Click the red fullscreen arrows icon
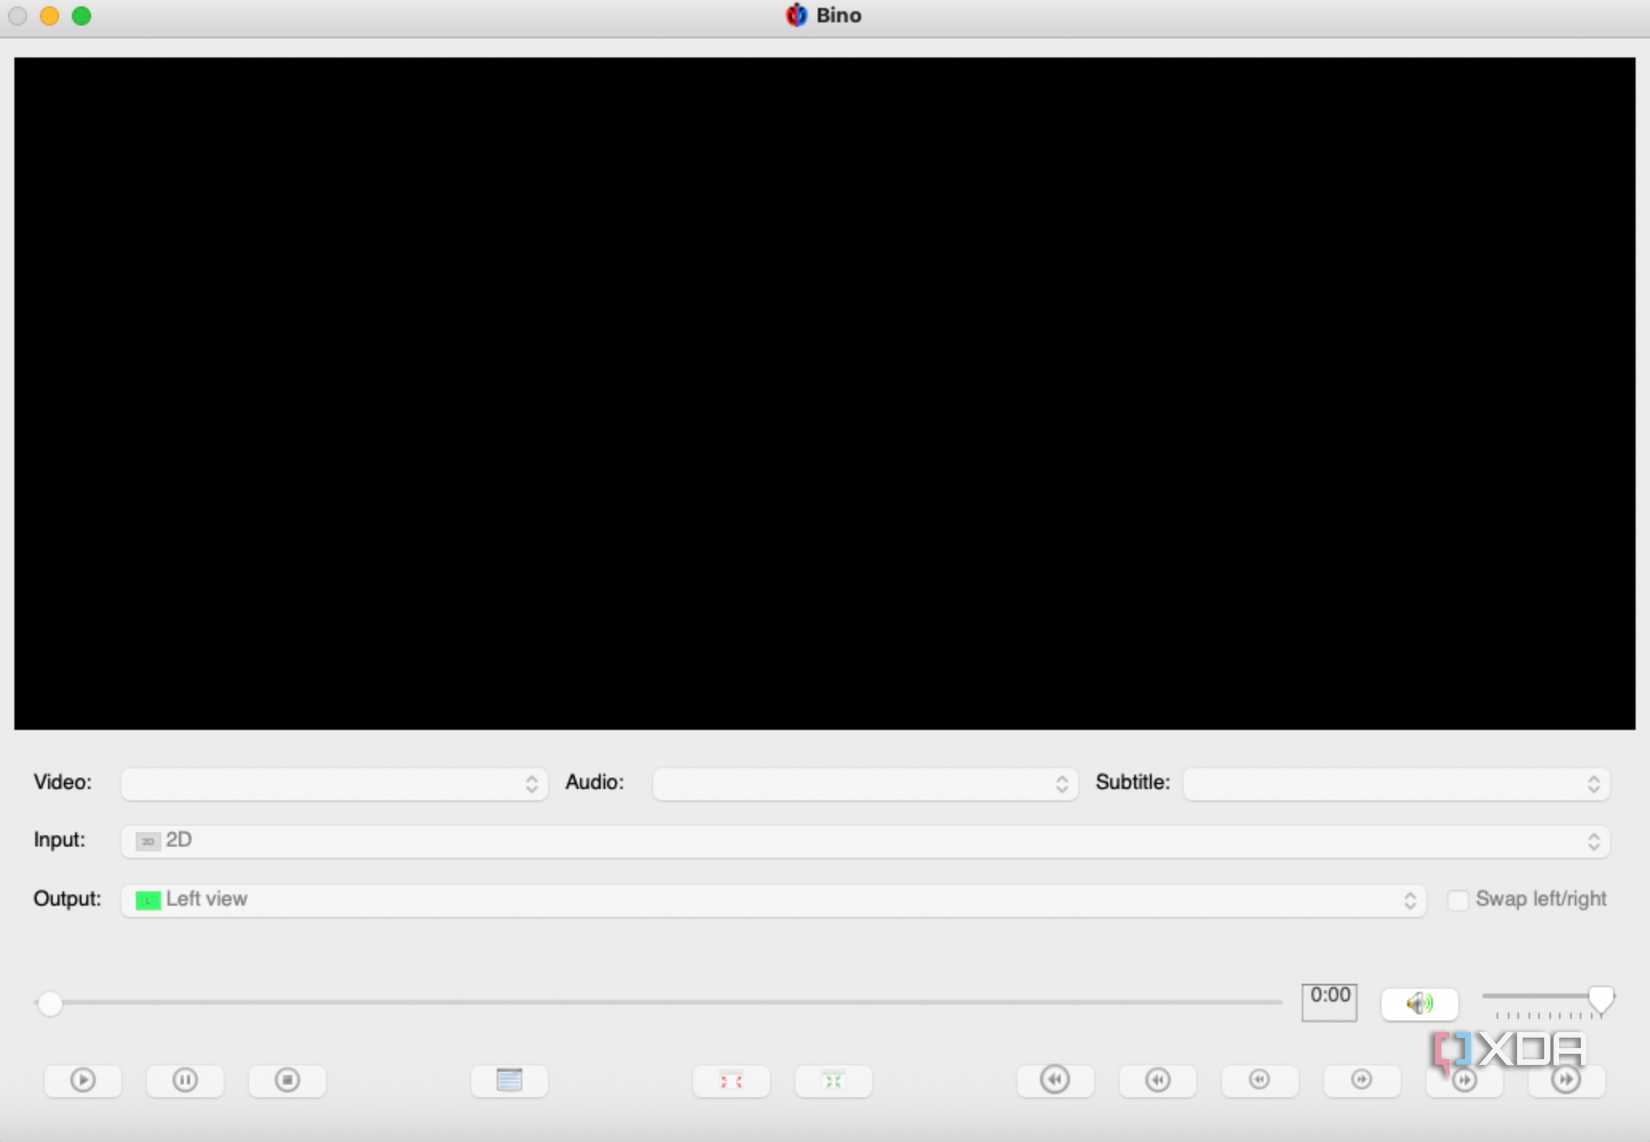This screenshot has height=1142, width=1650. click(x=731, y=1080)
